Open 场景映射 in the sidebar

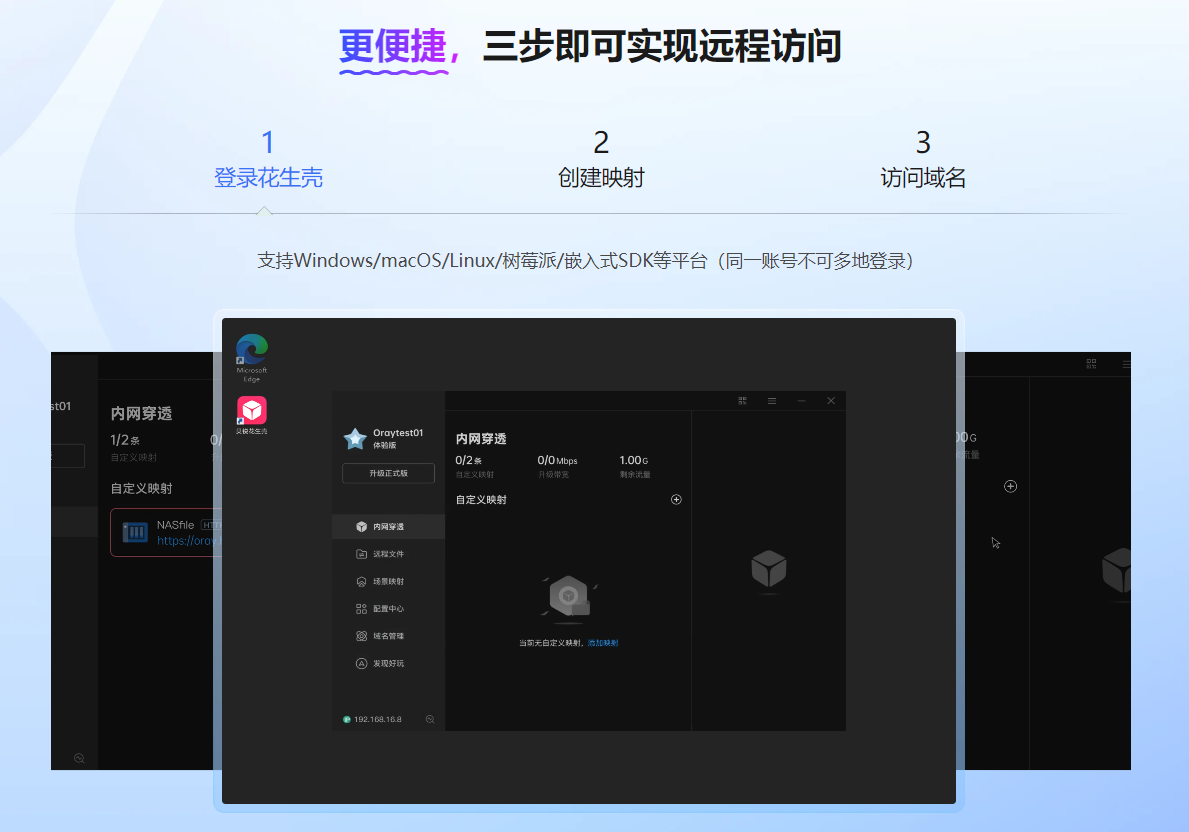point(388,581)
